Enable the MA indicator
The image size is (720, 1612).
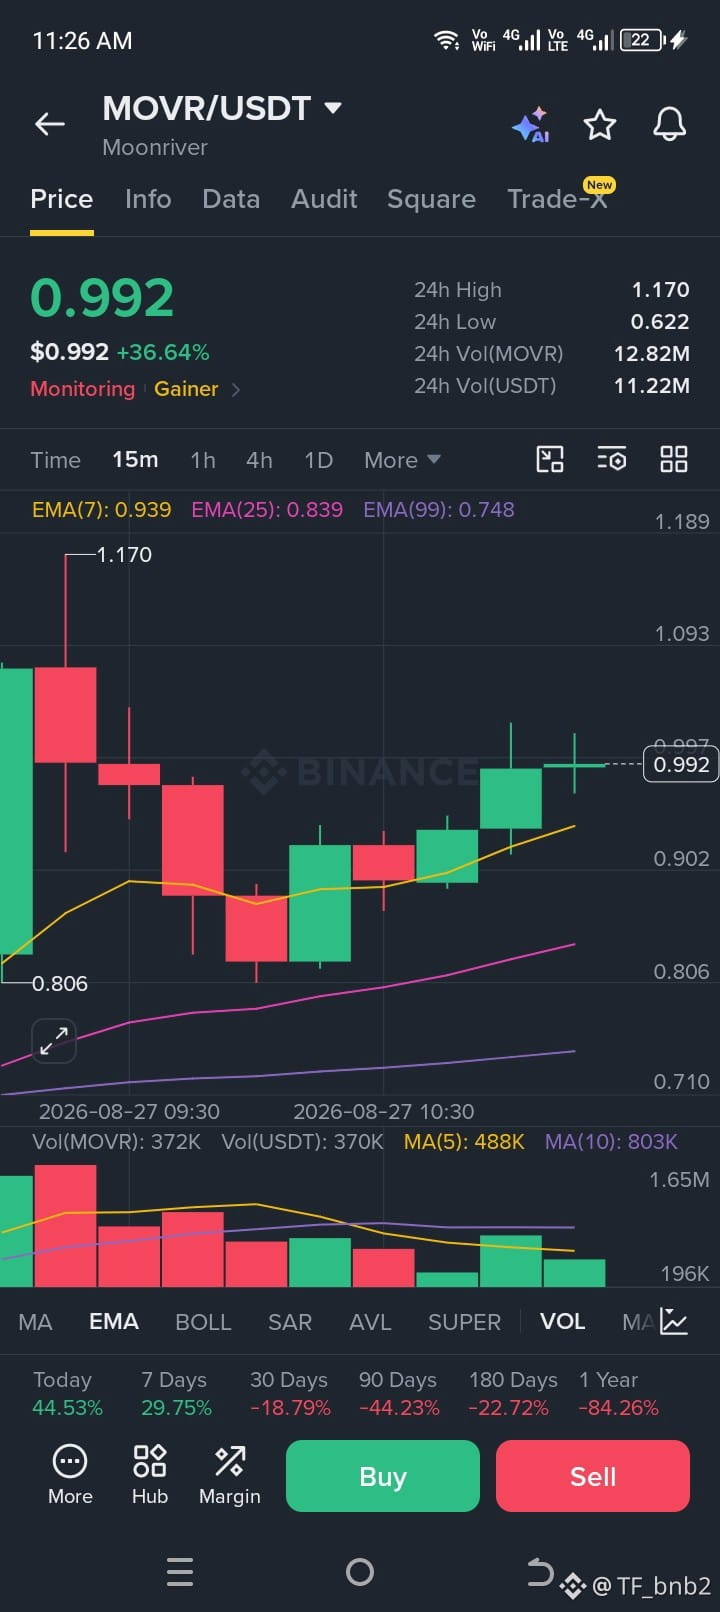tap(35, 1322)
